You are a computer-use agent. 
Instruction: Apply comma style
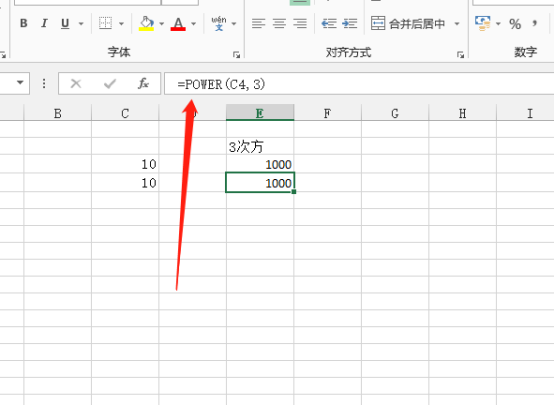535,24
